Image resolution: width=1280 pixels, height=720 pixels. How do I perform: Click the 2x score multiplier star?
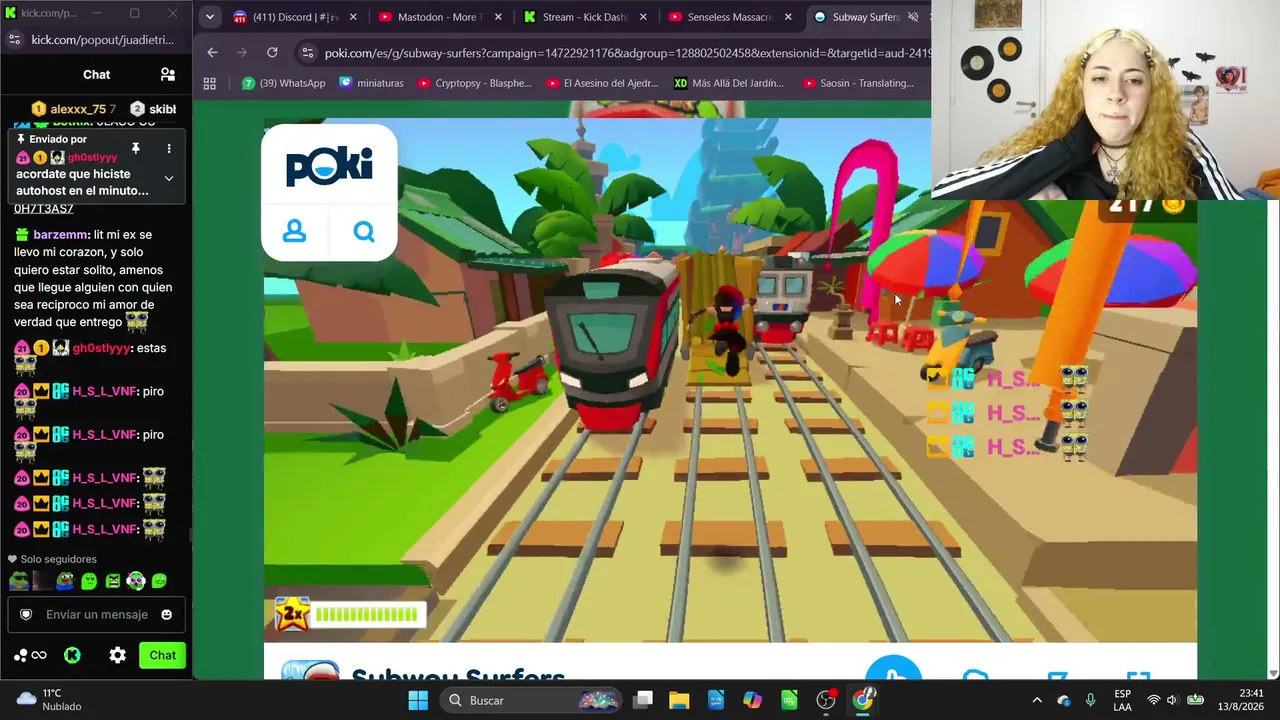(x=291, y=615)
